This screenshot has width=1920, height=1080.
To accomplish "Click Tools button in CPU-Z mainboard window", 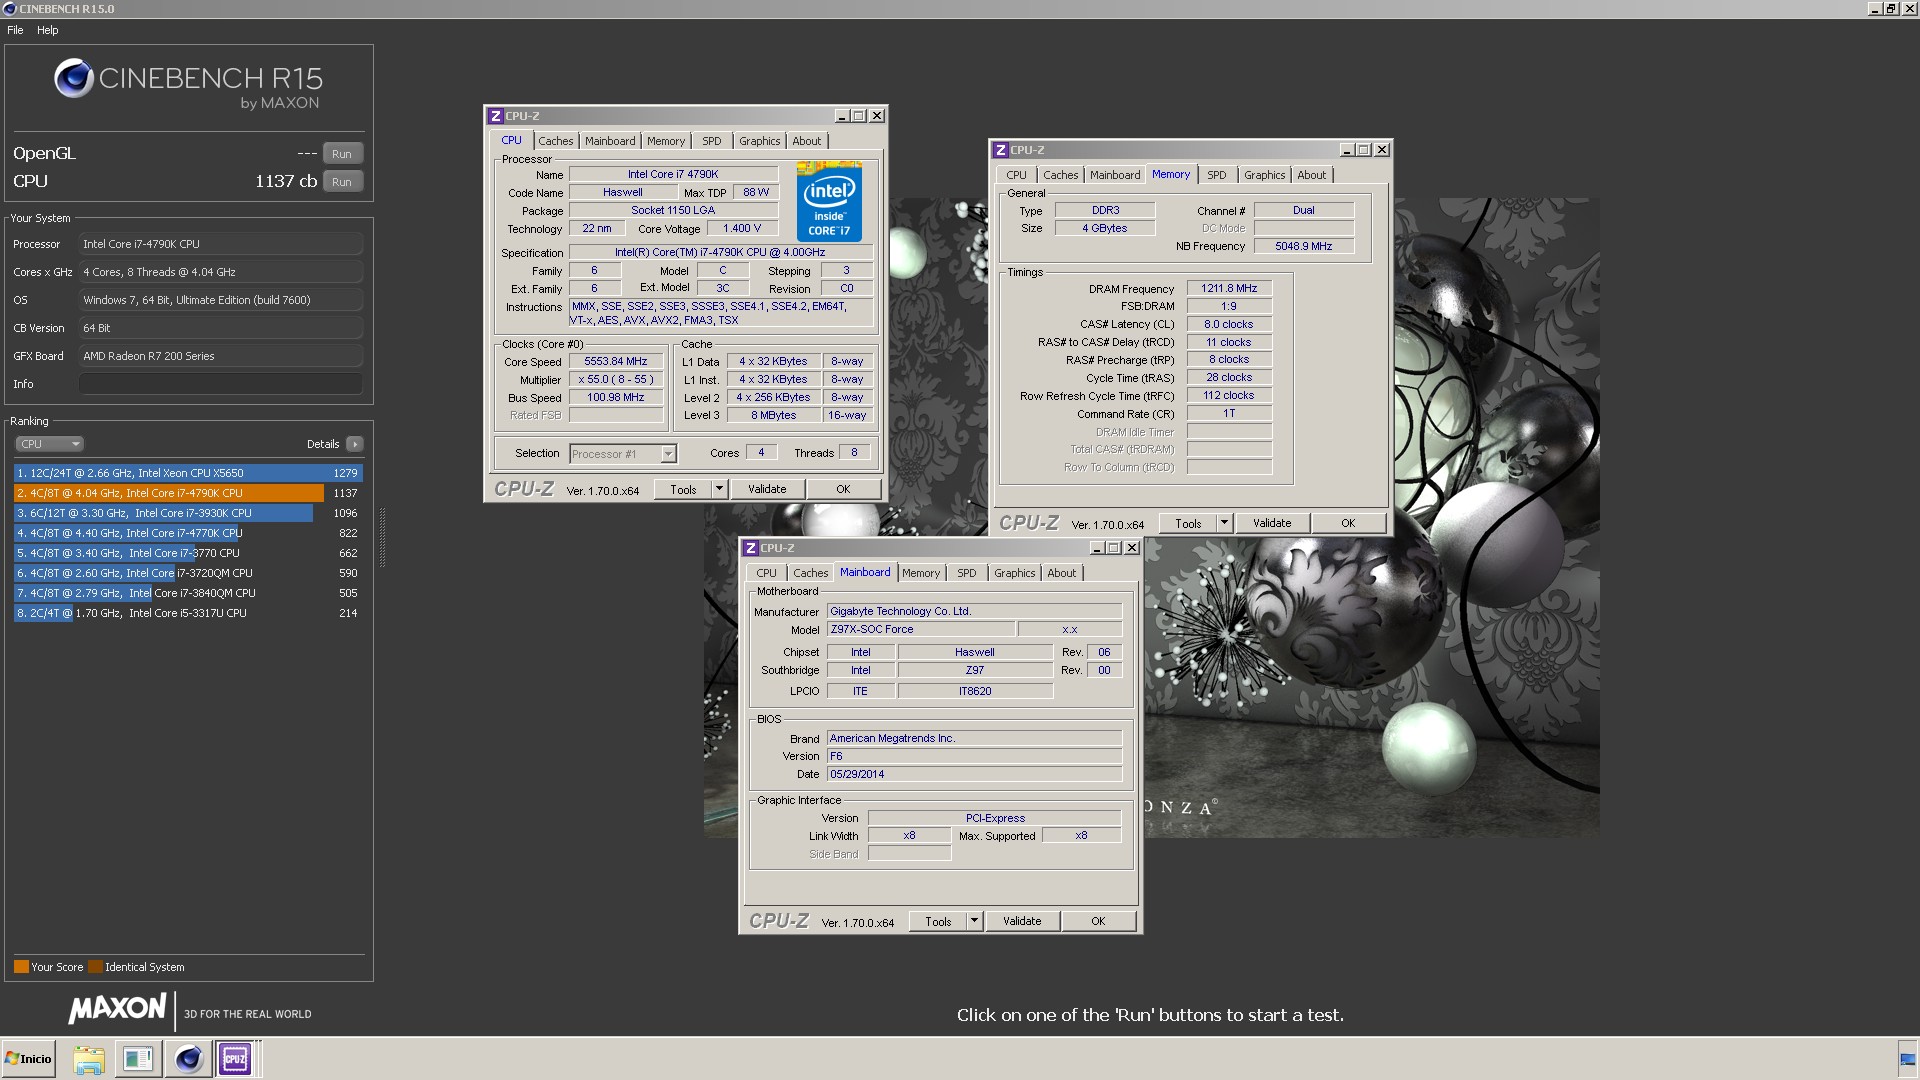I will coord(939,921).
